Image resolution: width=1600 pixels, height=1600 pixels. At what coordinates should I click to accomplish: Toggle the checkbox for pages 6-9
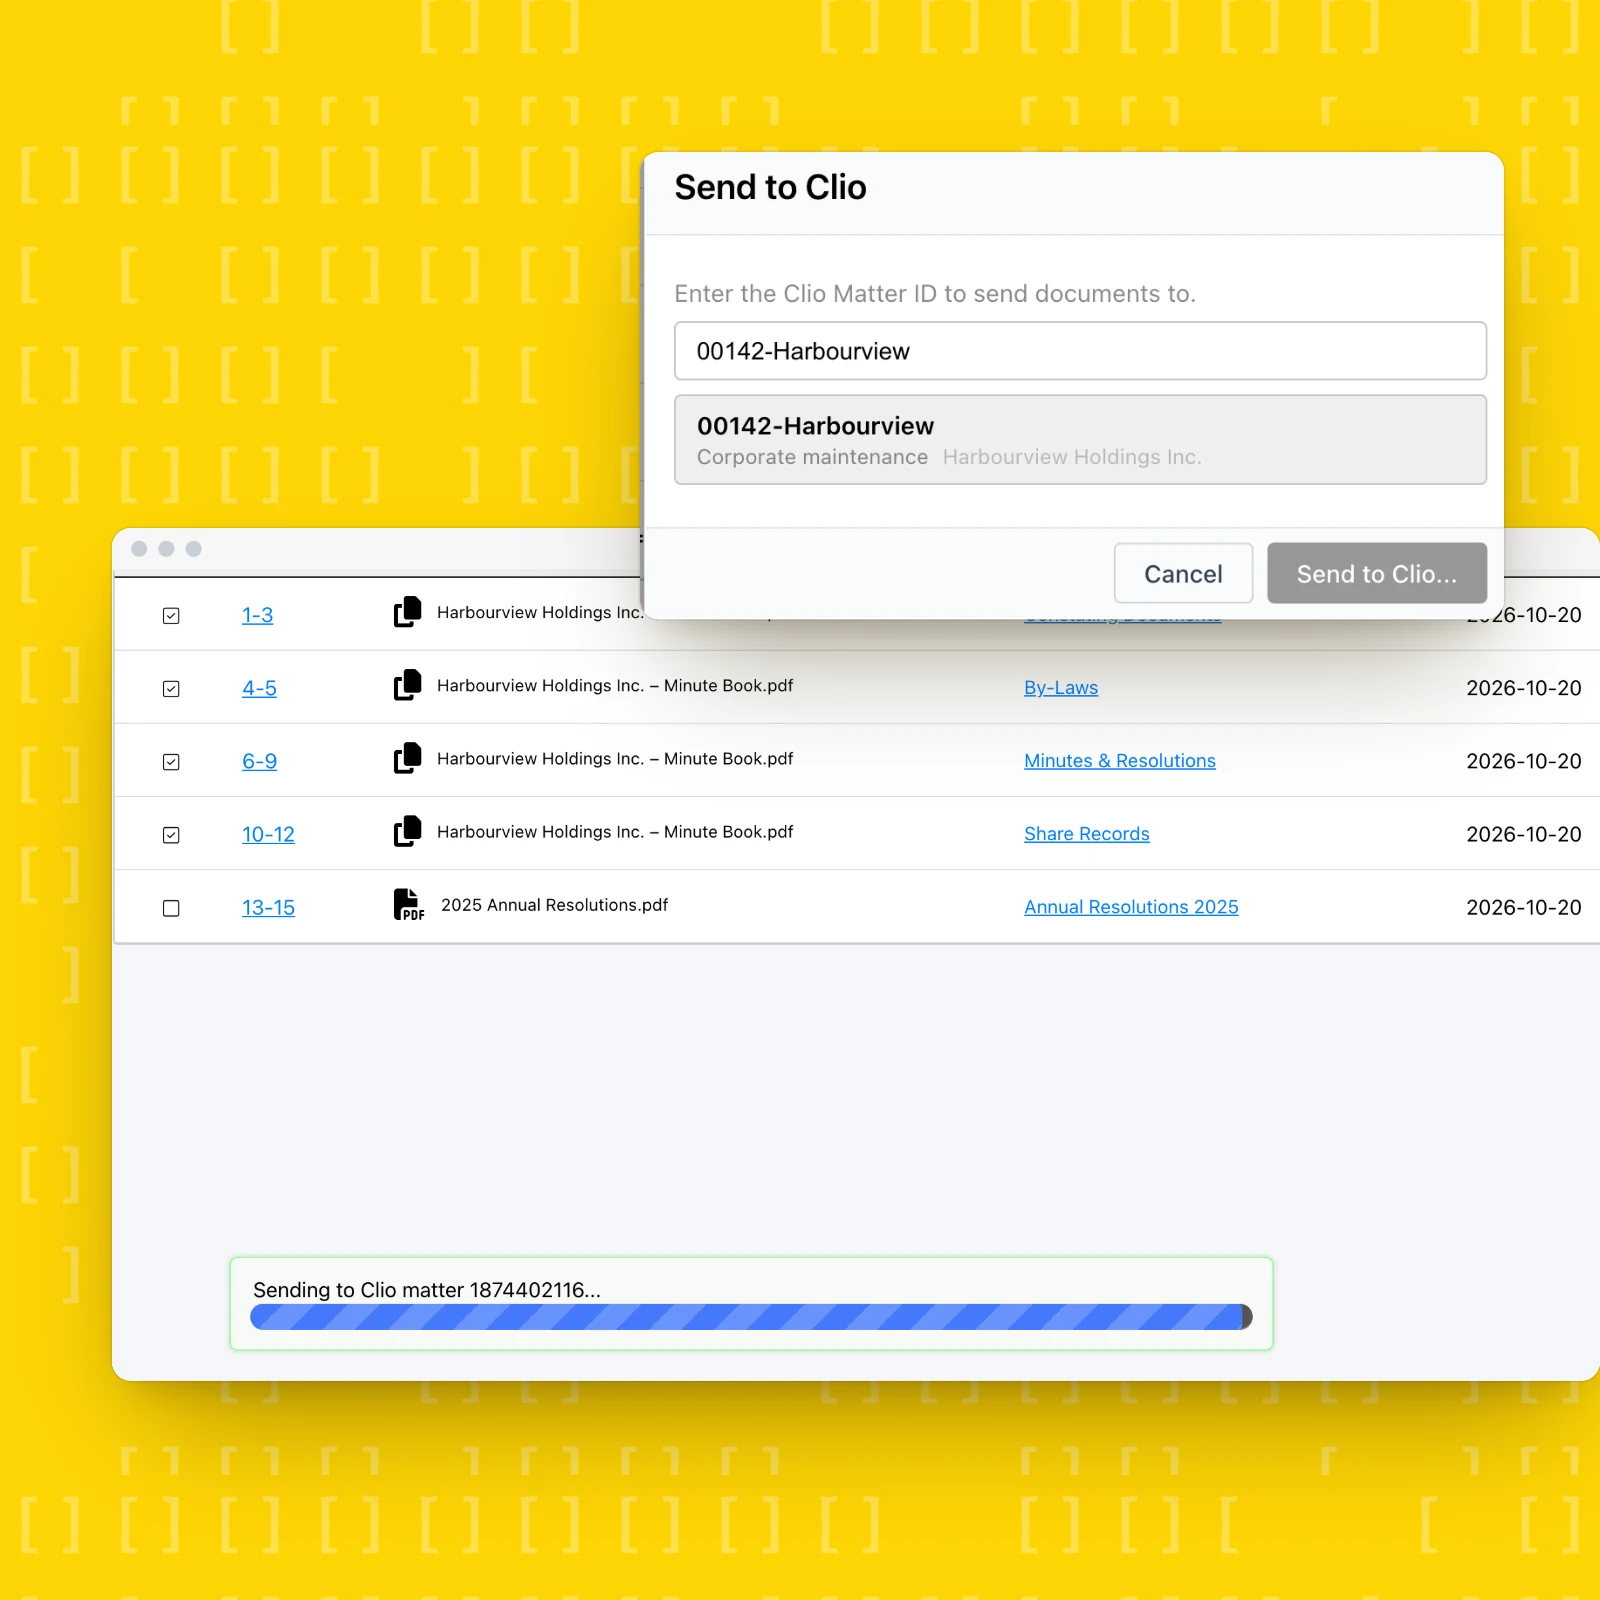coord(171,762)
